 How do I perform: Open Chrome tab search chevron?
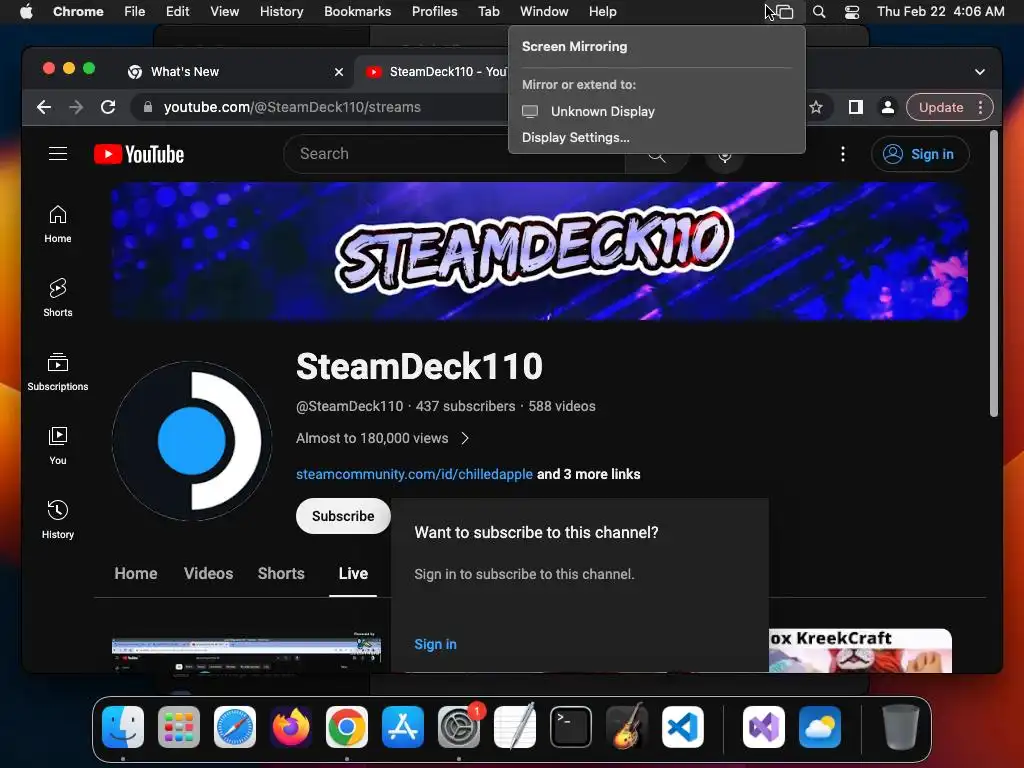980,72
